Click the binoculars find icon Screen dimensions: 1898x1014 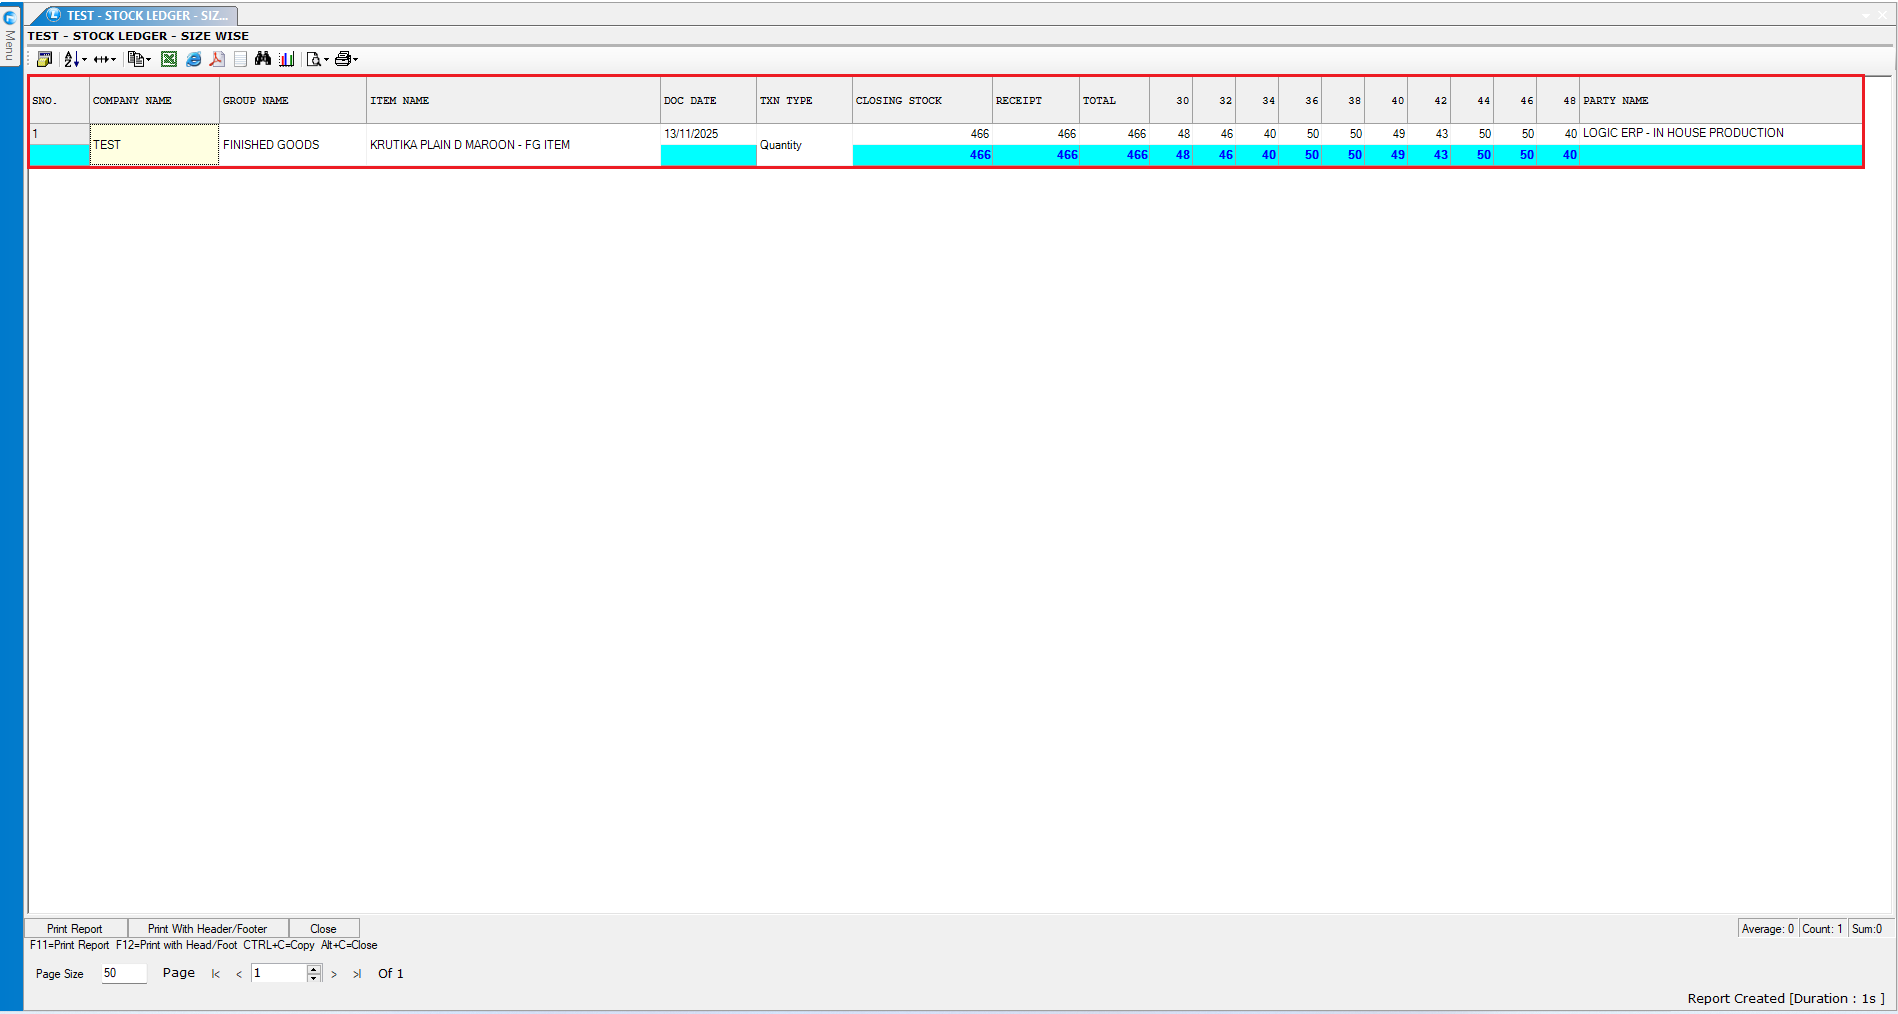tap(263, 59)
